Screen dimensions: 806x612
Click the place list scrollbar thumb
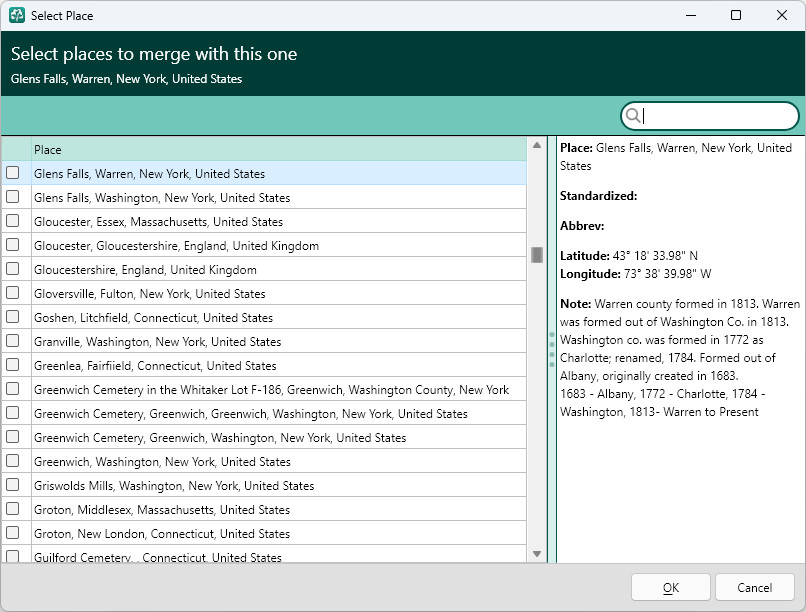click(537, 255)
